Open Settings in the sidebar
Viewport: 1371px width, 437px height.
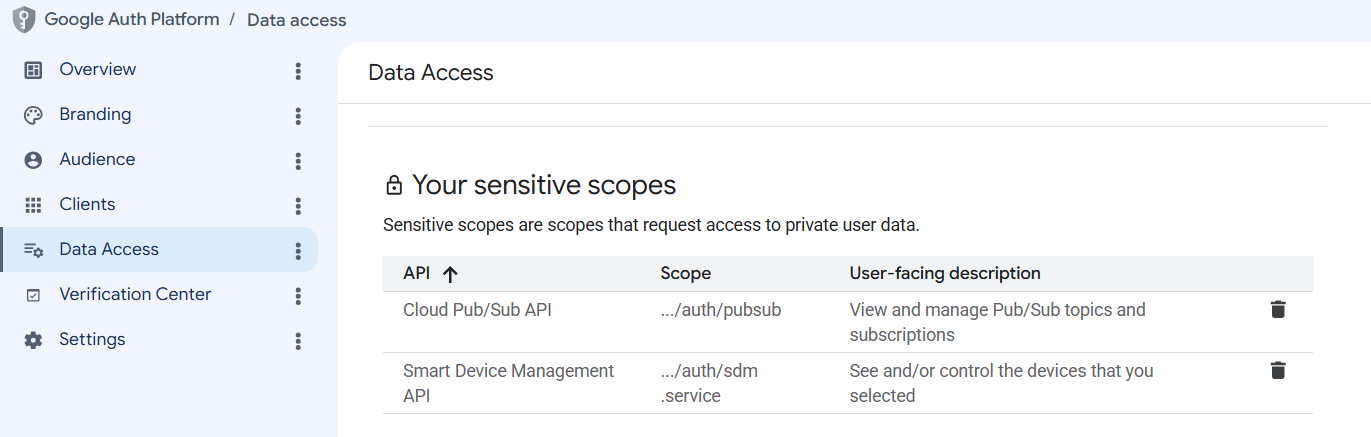point(92,339)
